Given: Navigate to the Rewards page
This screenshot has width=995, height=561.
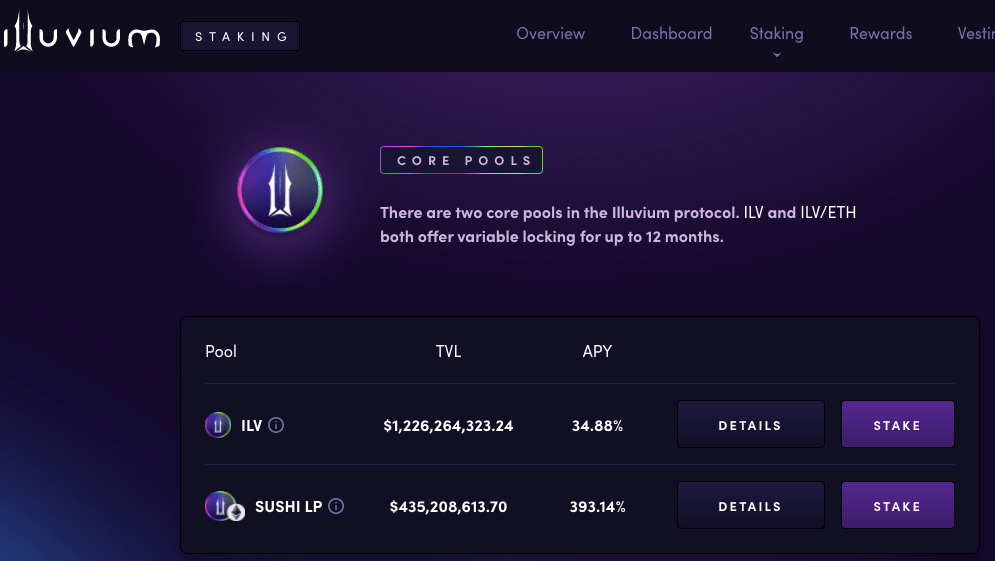Looking at the screenshot, I should coord(880,34).
